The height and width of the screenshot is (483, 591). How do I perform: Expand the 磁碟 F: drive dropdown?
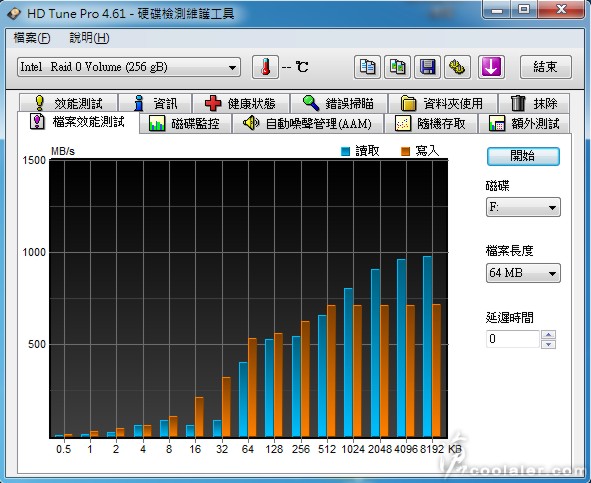coord(523,207)
